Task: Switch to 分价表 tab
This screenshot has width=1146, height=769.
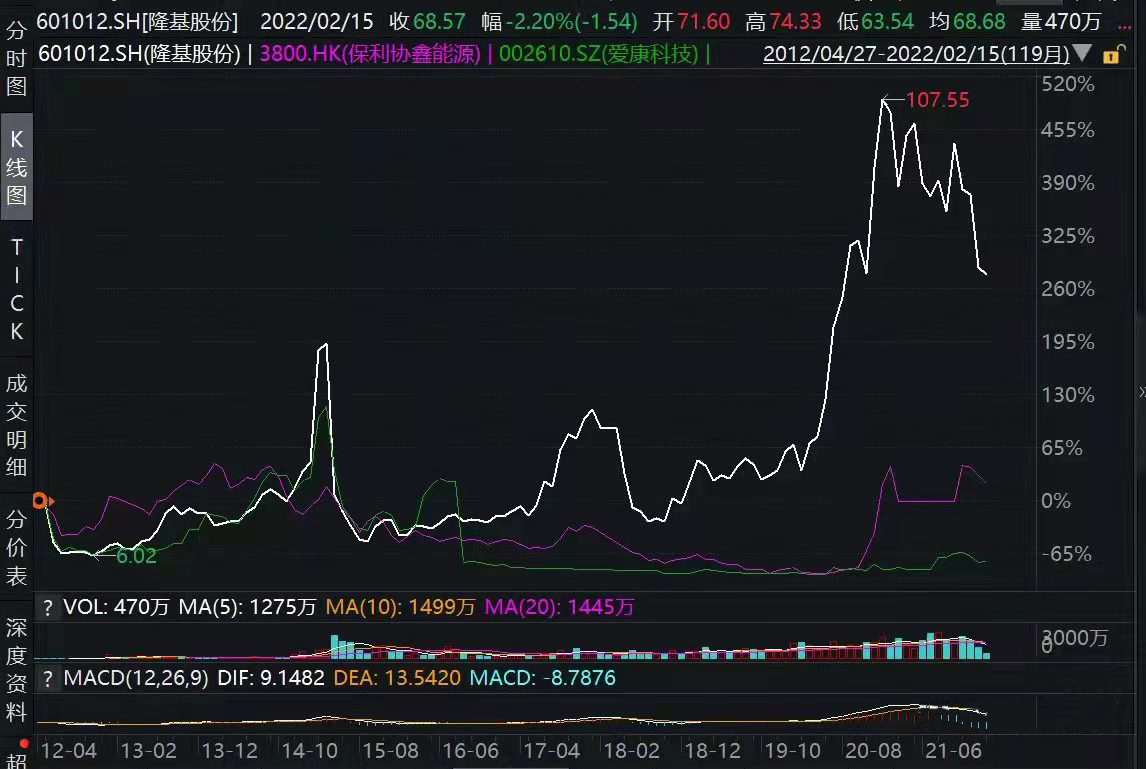Action: coord(17,547)
